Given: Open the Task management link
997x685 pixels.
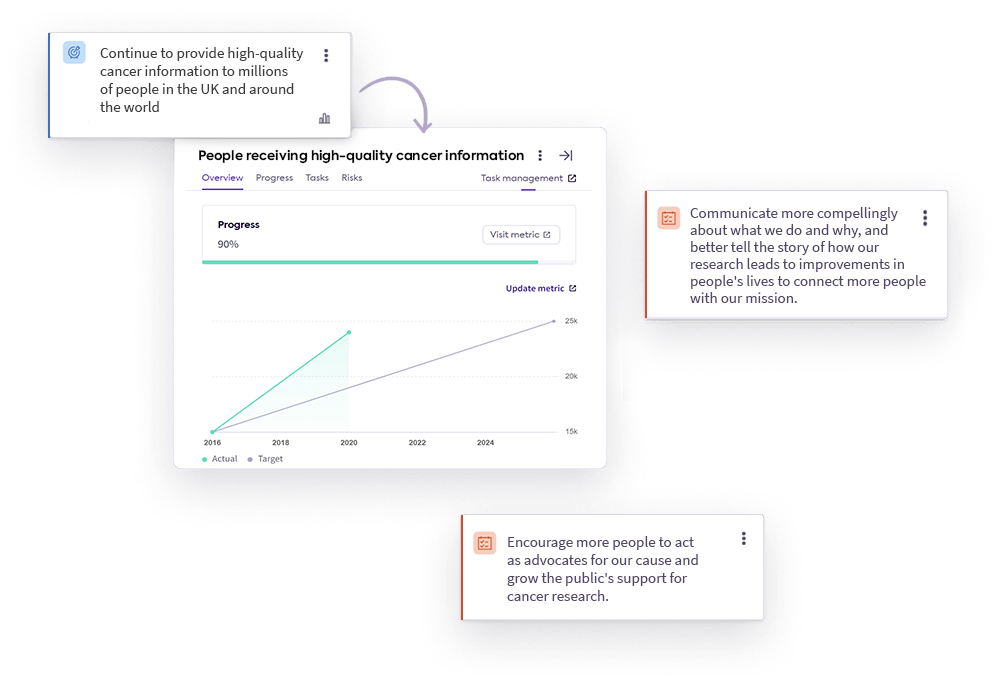Looking at the screenshot, I should [x=528, y=179].
